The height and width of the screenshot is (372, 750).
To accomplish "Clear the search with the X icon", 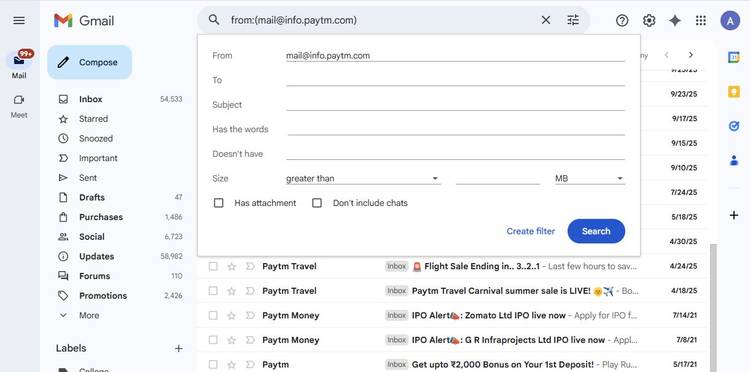I will click(546, 20).
